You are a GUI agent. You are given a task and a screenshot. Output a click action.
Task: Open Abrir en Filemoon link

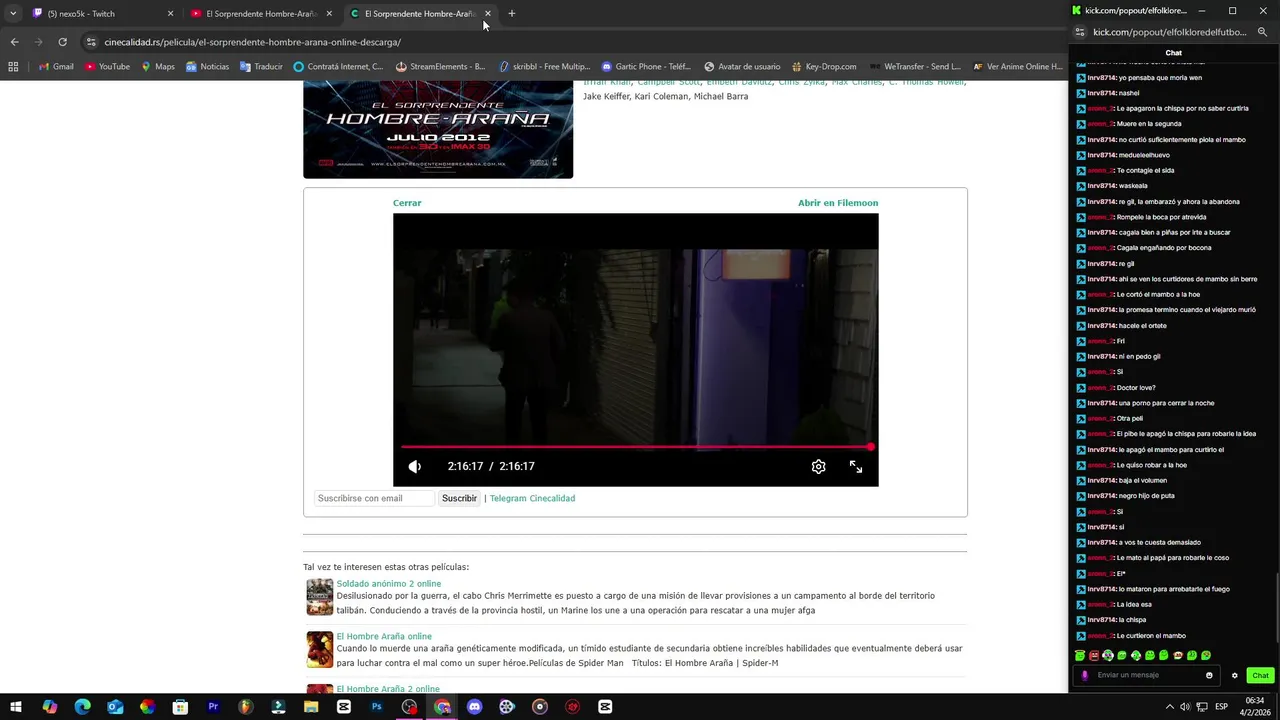[x=838, y=203]
